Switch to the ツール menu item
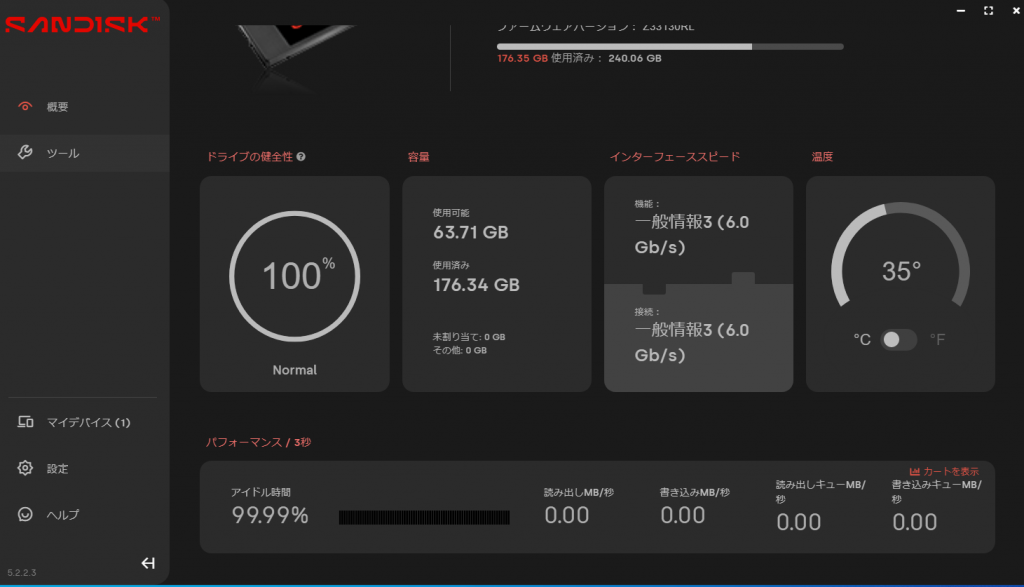 (63, 154)
